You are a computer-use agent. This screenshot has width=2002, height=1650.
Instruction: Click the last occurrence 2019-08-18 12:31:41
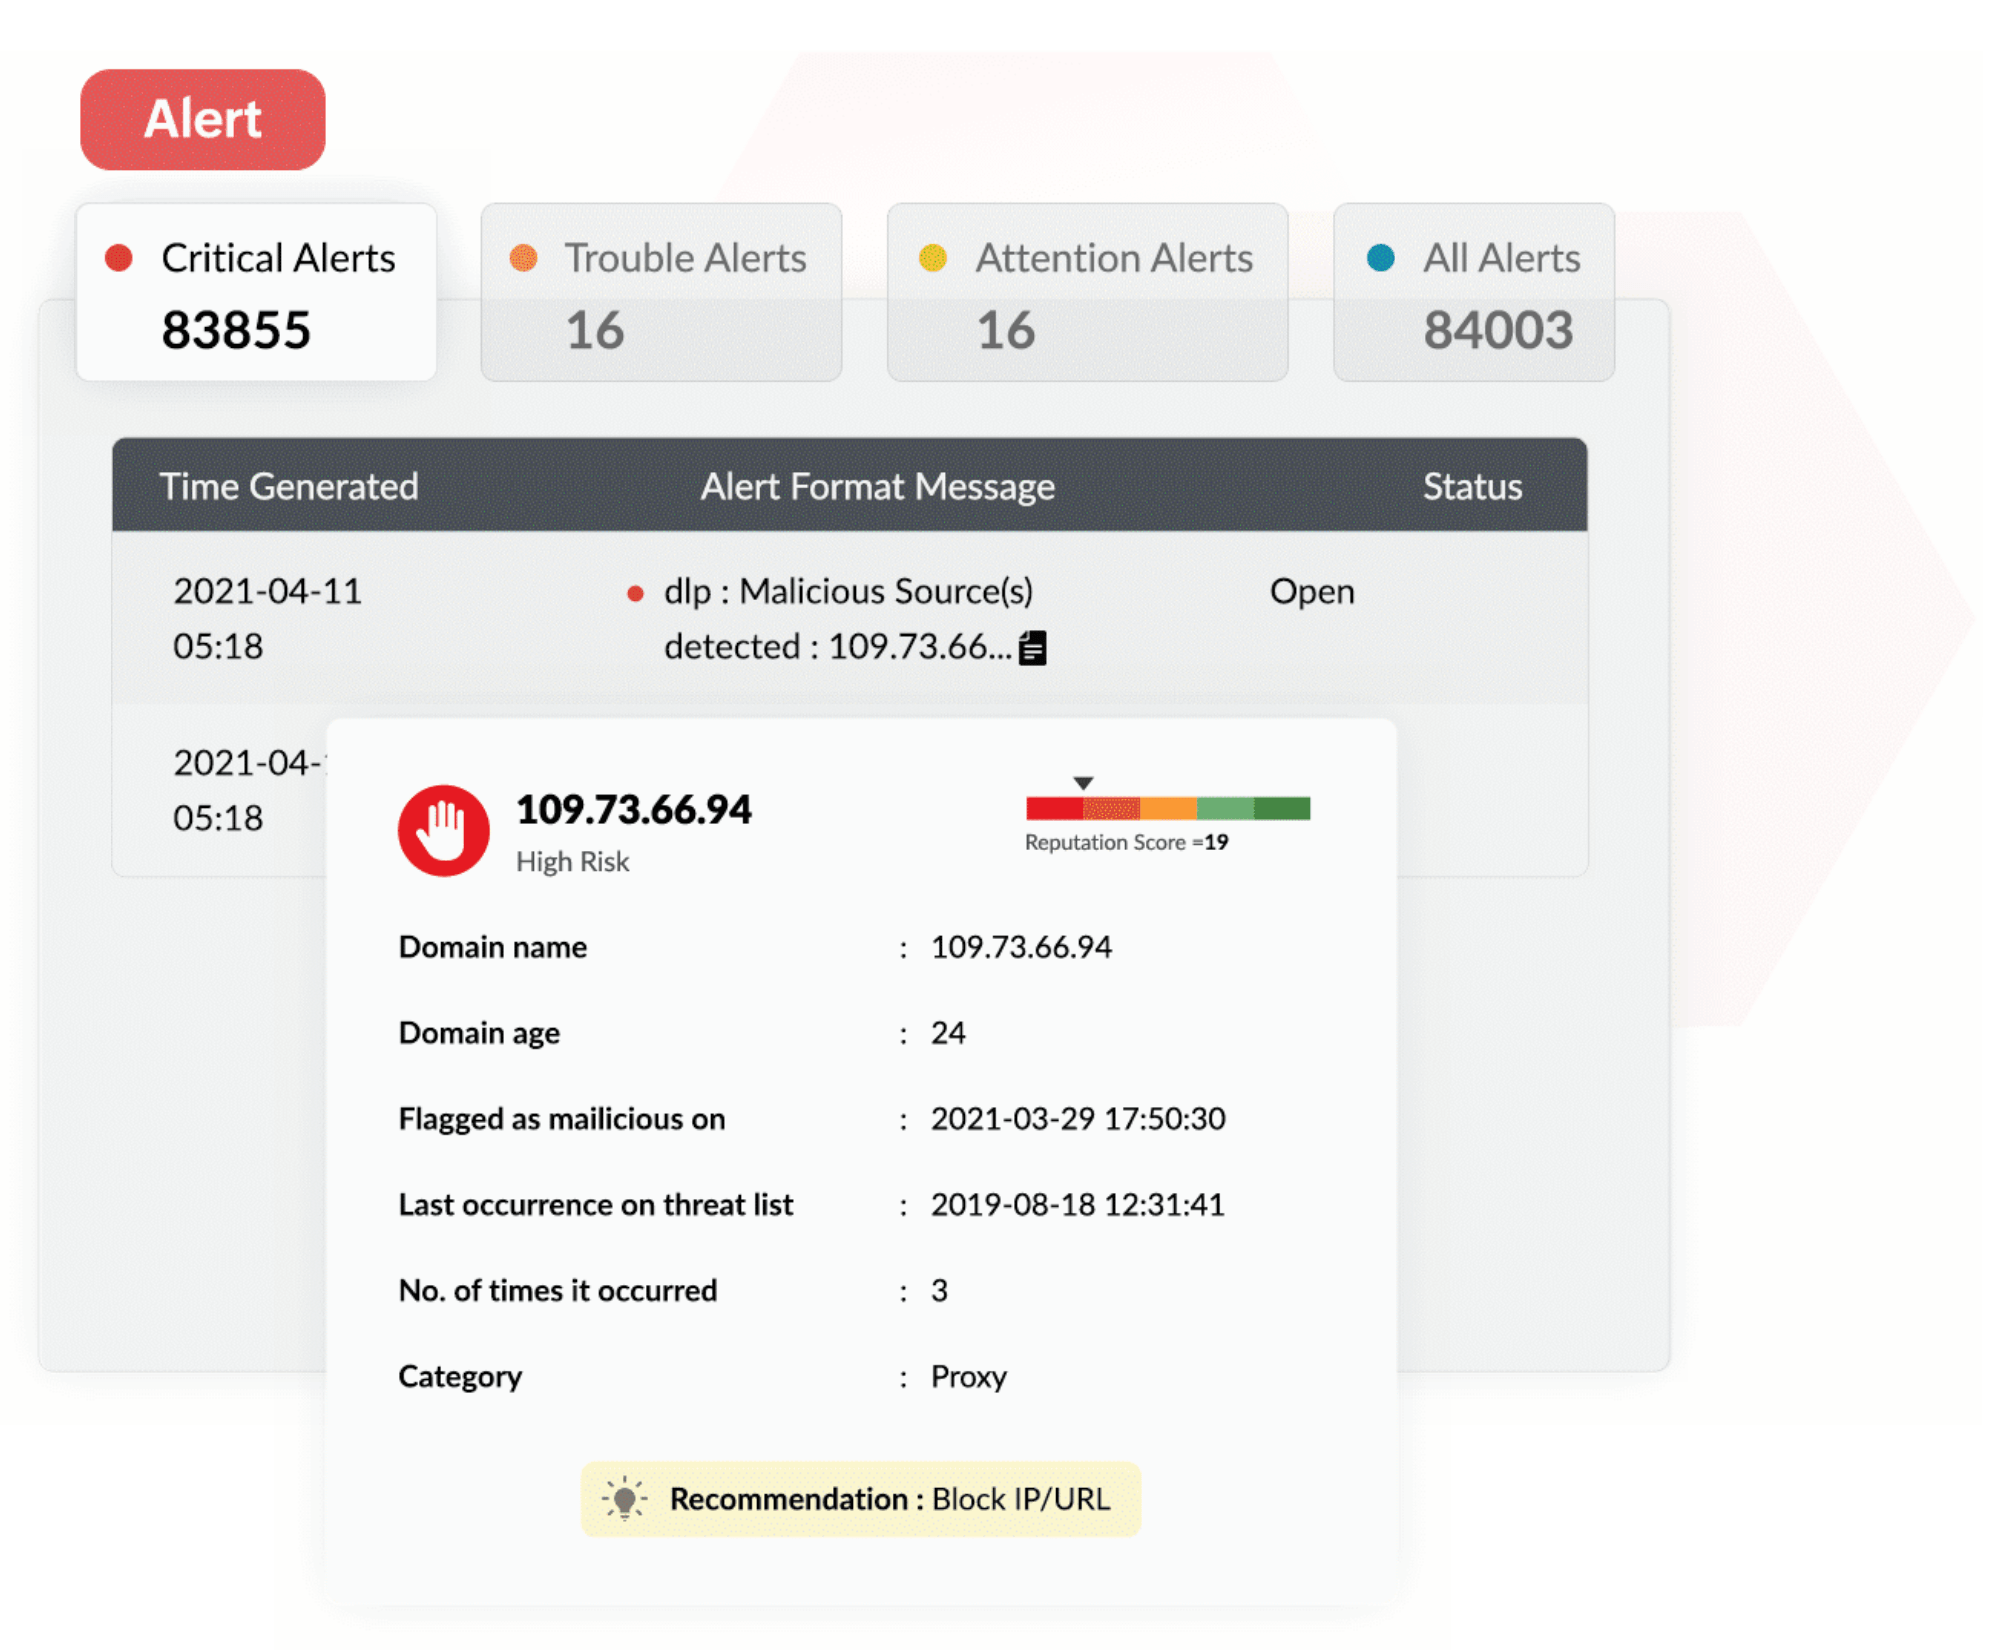tap(1077, 1205)
